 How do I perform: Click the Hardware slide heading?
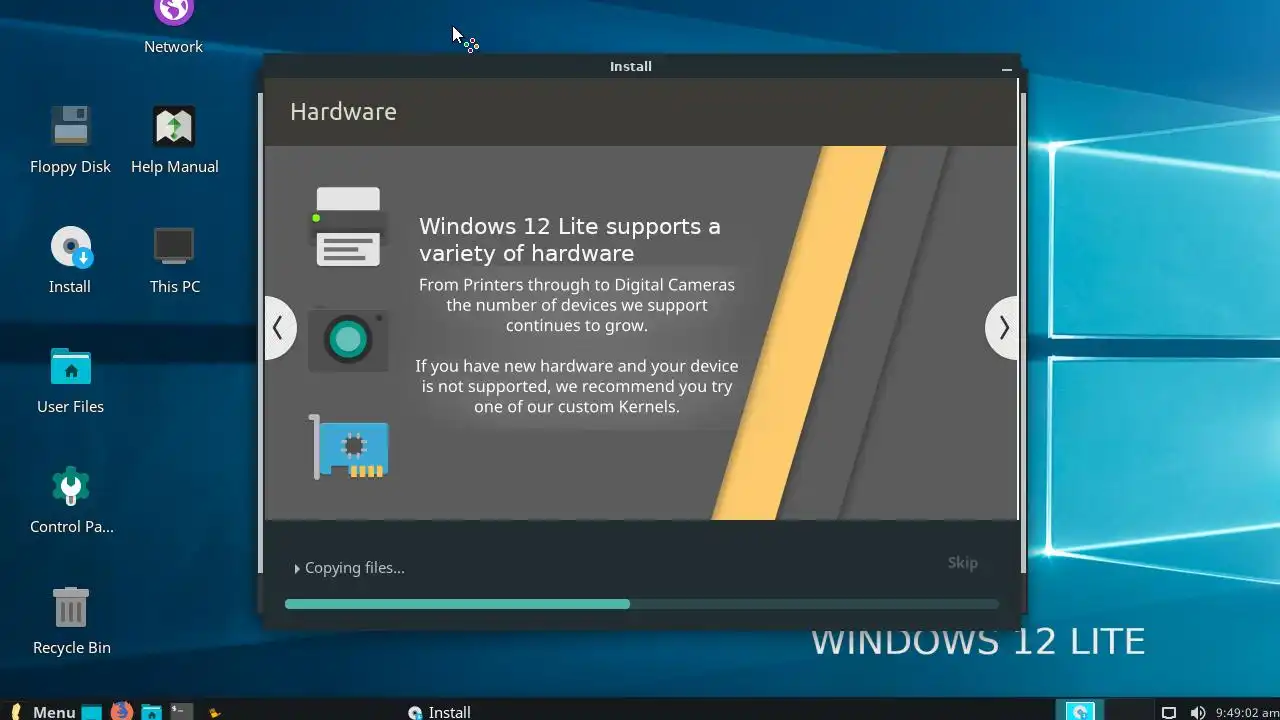pos(343,111)
